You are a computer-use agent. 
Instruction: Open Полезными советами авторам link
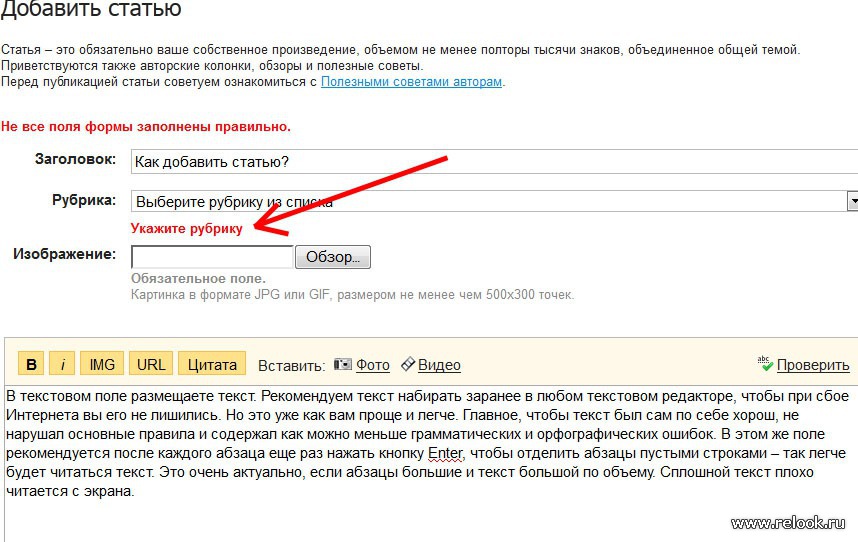tap(411, 82)
